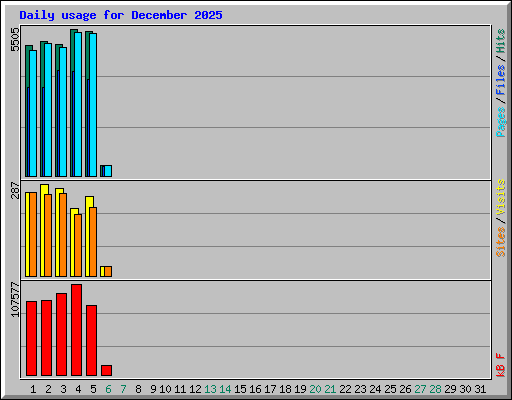Click the red "KB F" legend label
This screenshot has height=400, width=512.
[x=501, y=365]
